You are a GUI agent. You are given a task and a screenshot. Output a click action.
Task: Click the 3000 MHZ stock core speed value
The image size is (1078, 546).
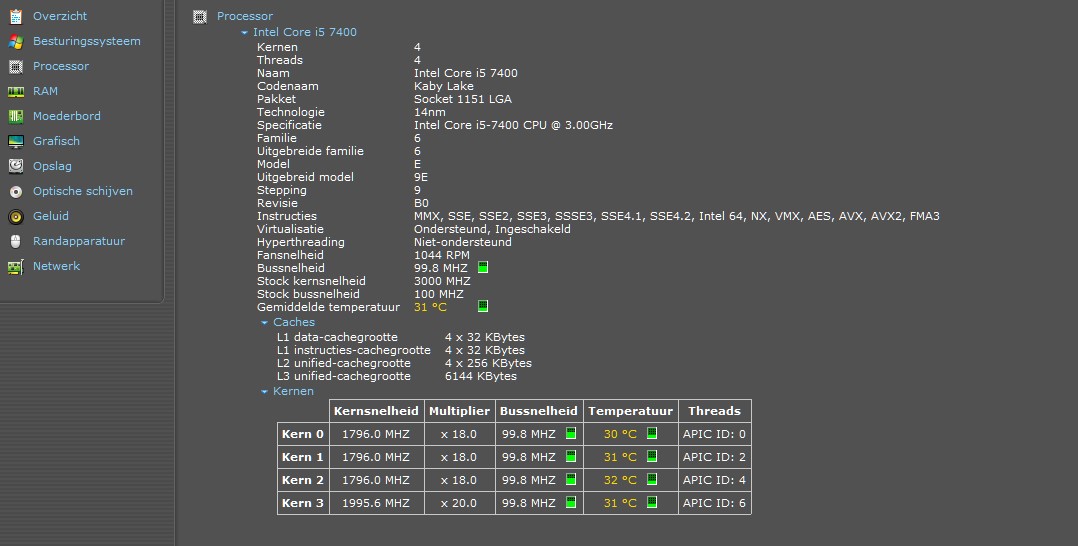(x=442, y=281)
